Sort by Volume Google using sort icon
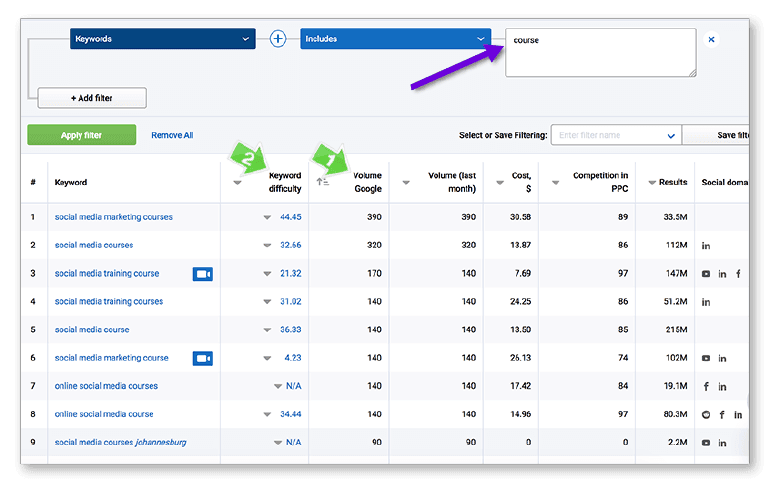 click(x=322, y=182)
